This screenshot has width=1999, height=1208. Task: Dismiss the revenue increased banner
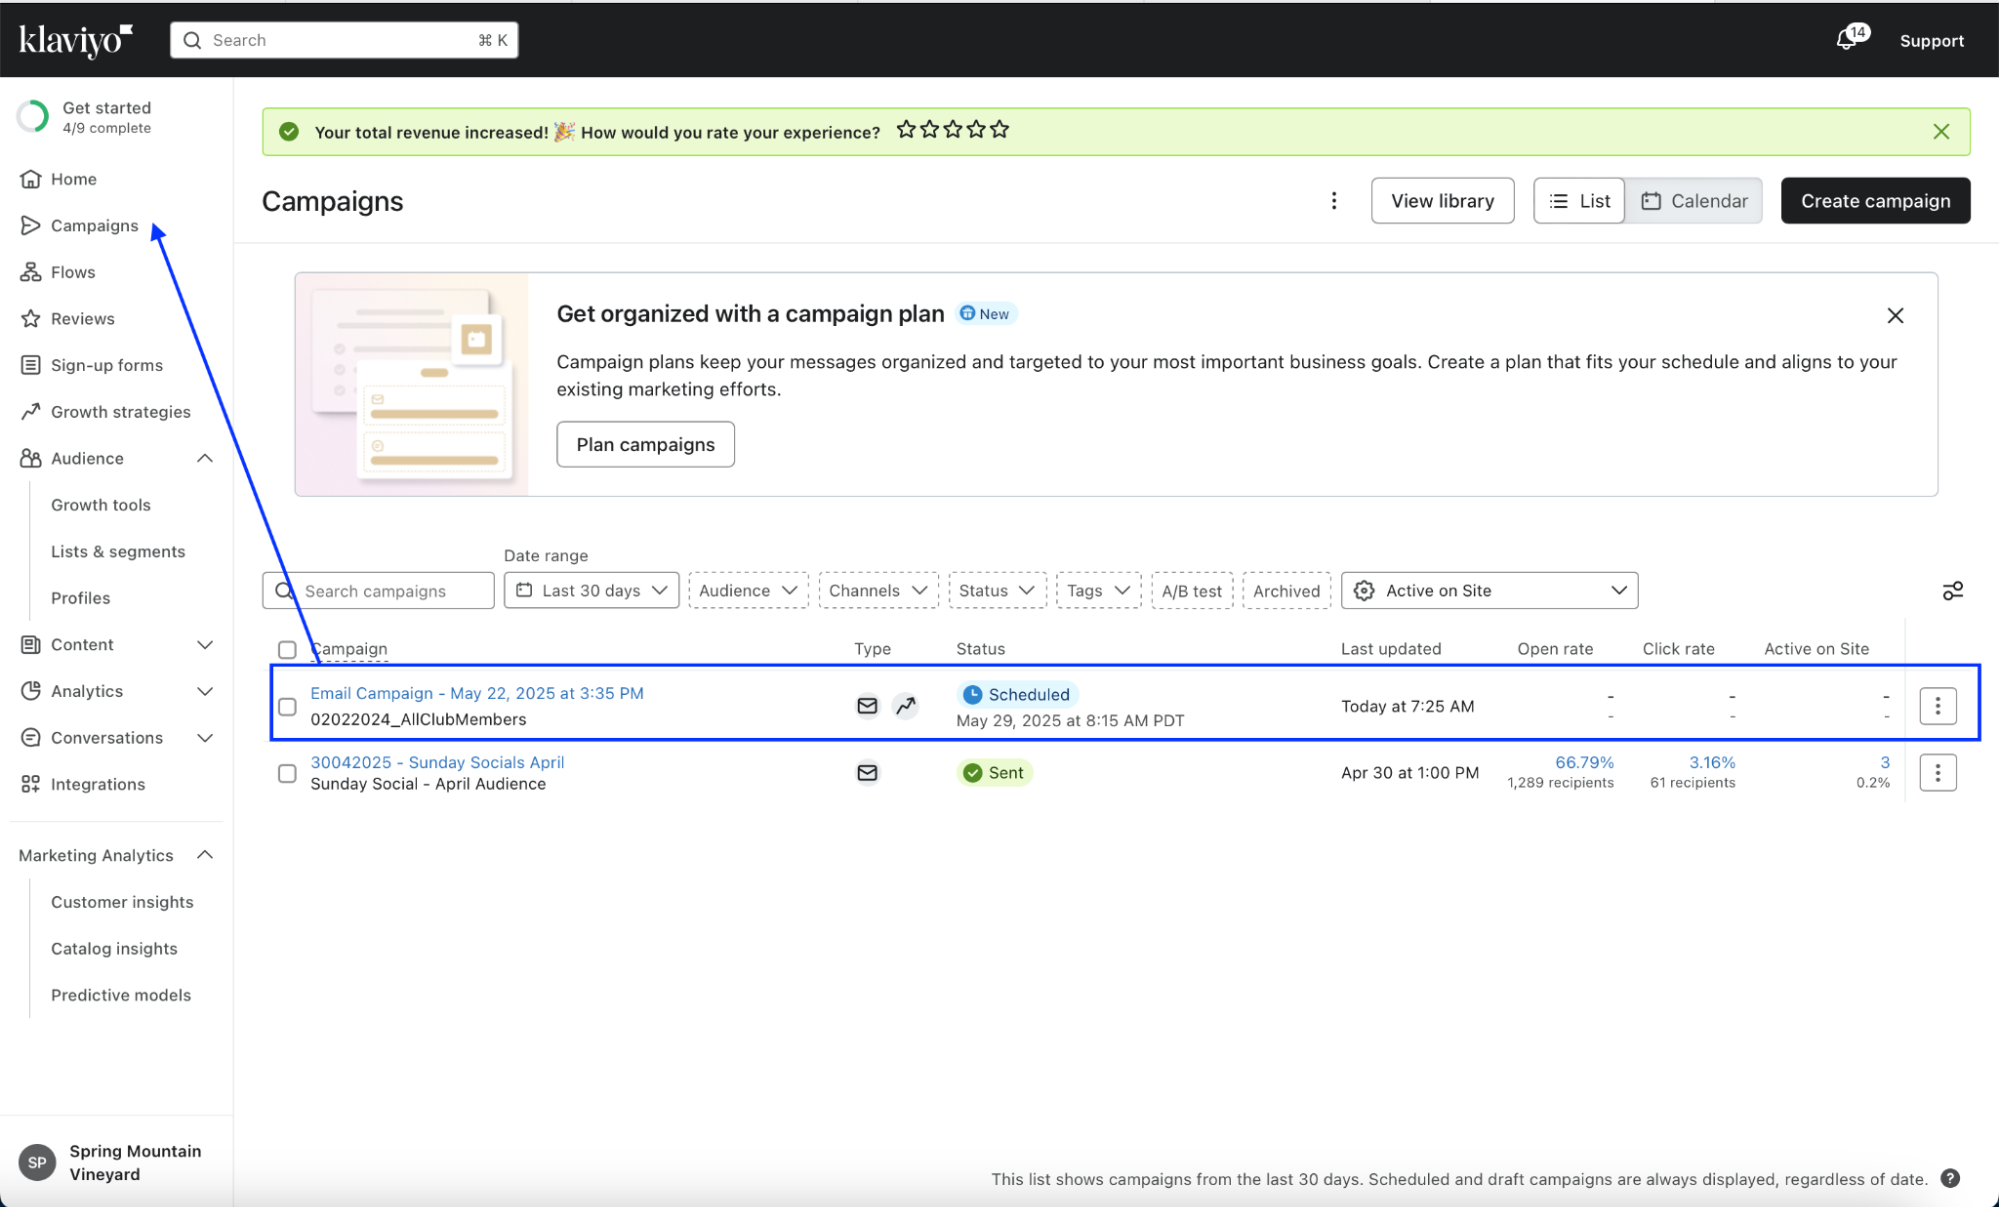(x=1940, y=132)
